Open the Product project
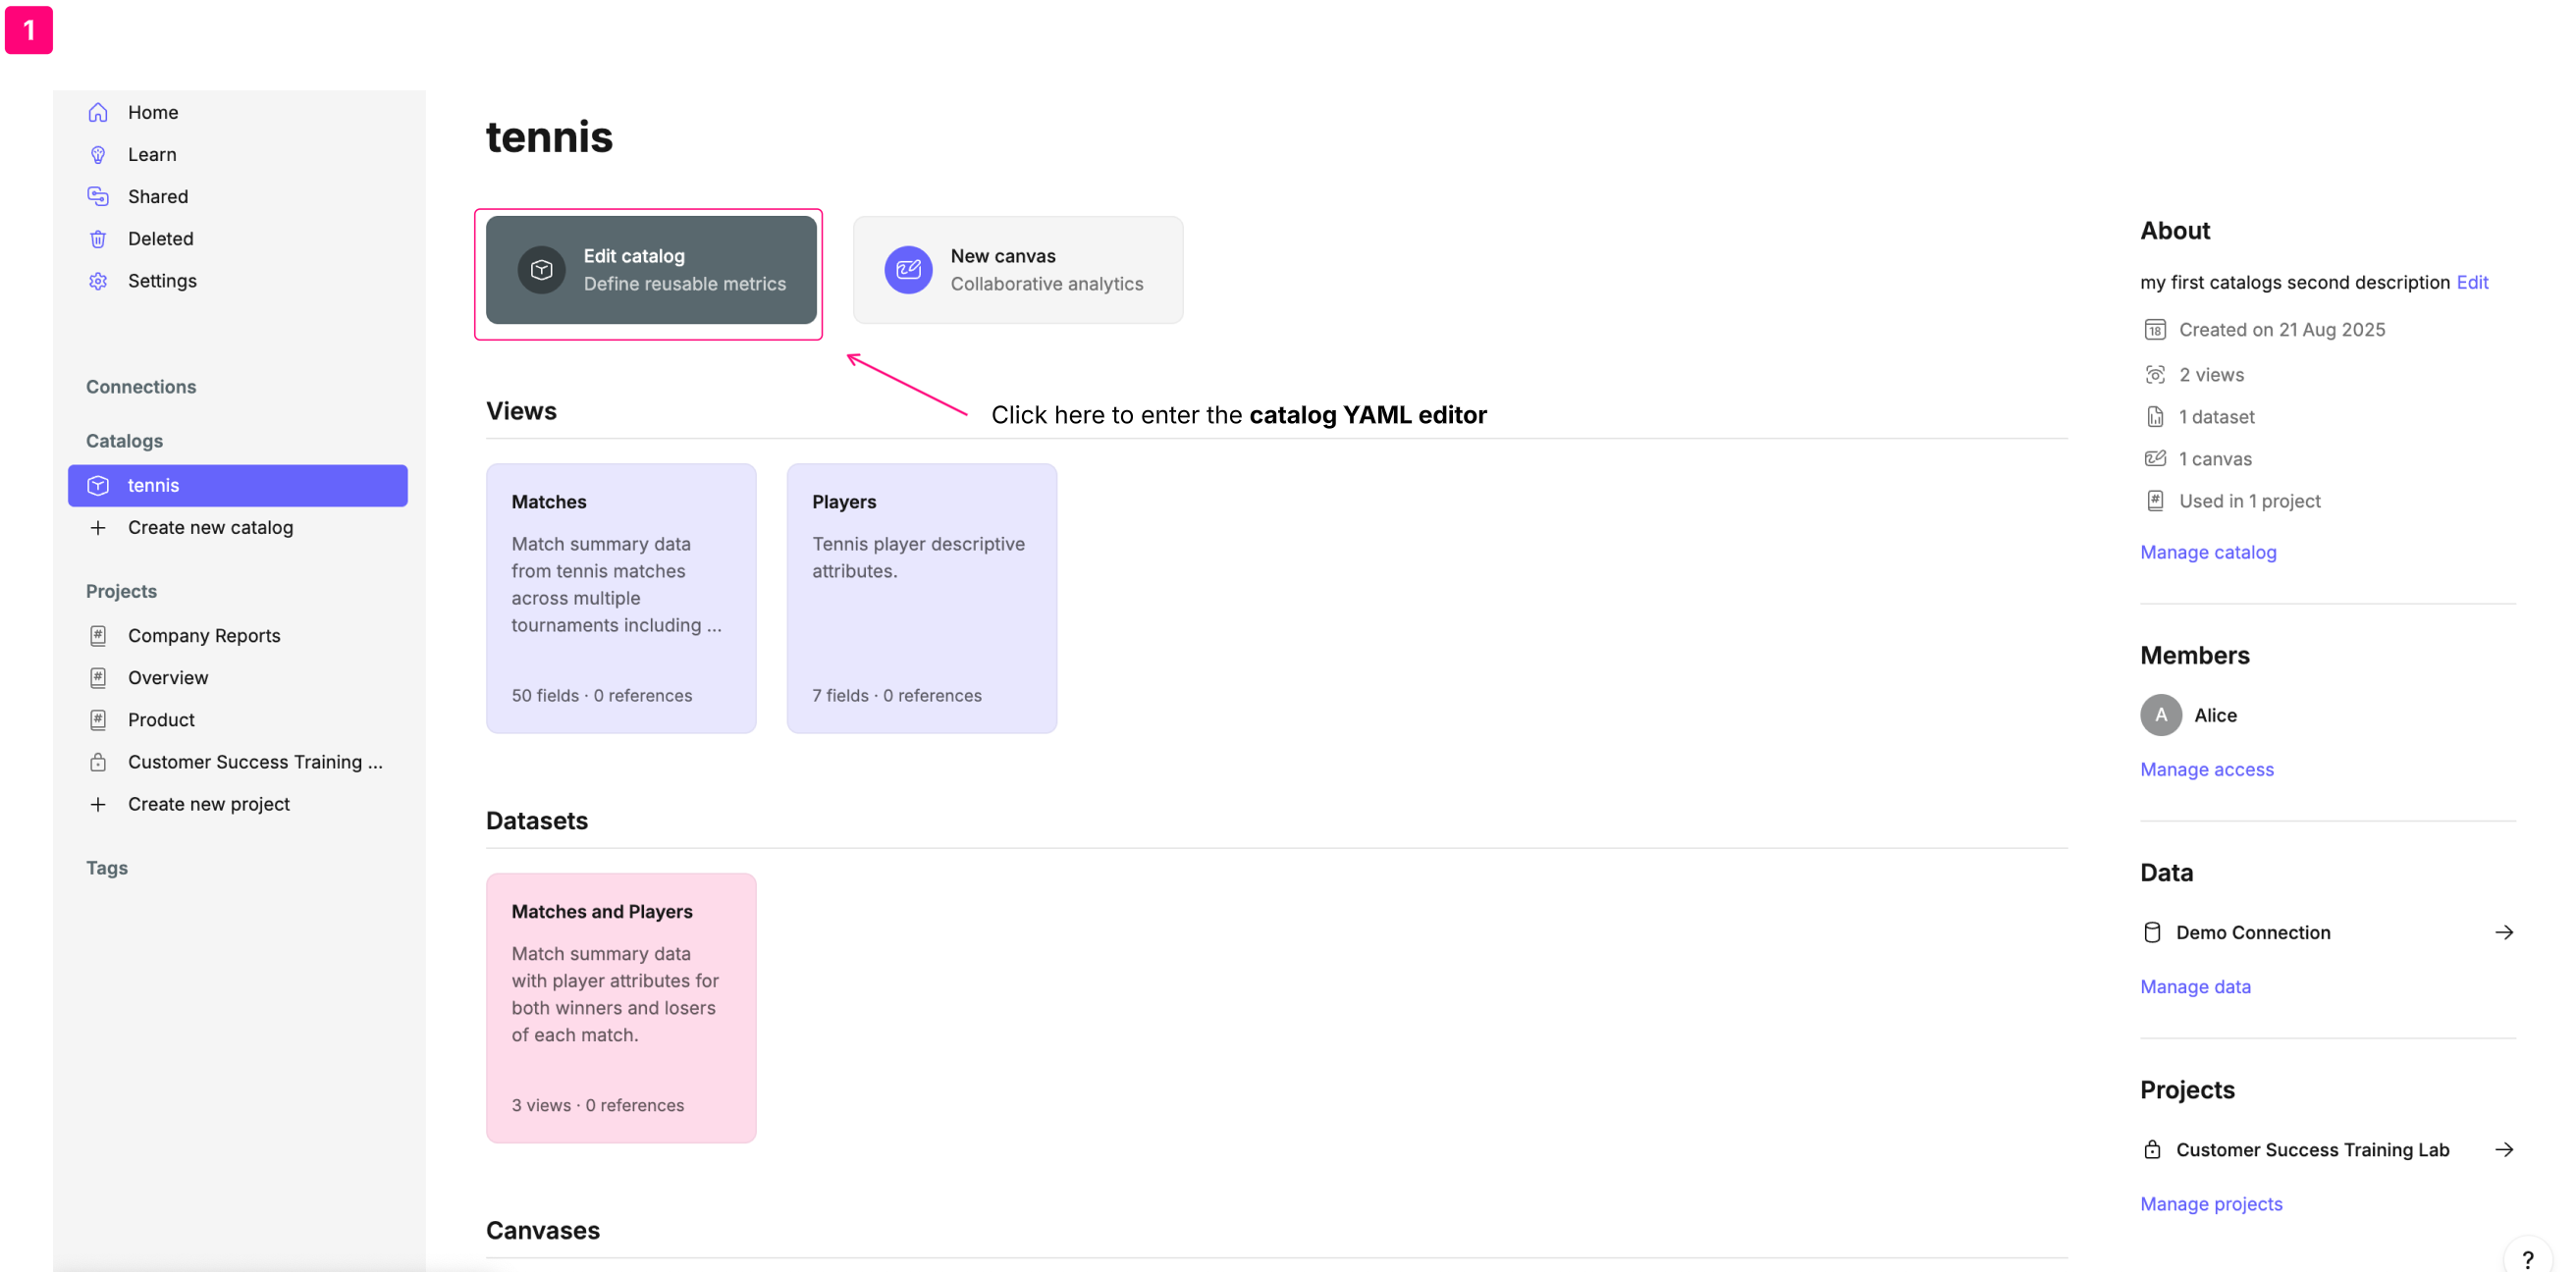 tap(161, 719)
